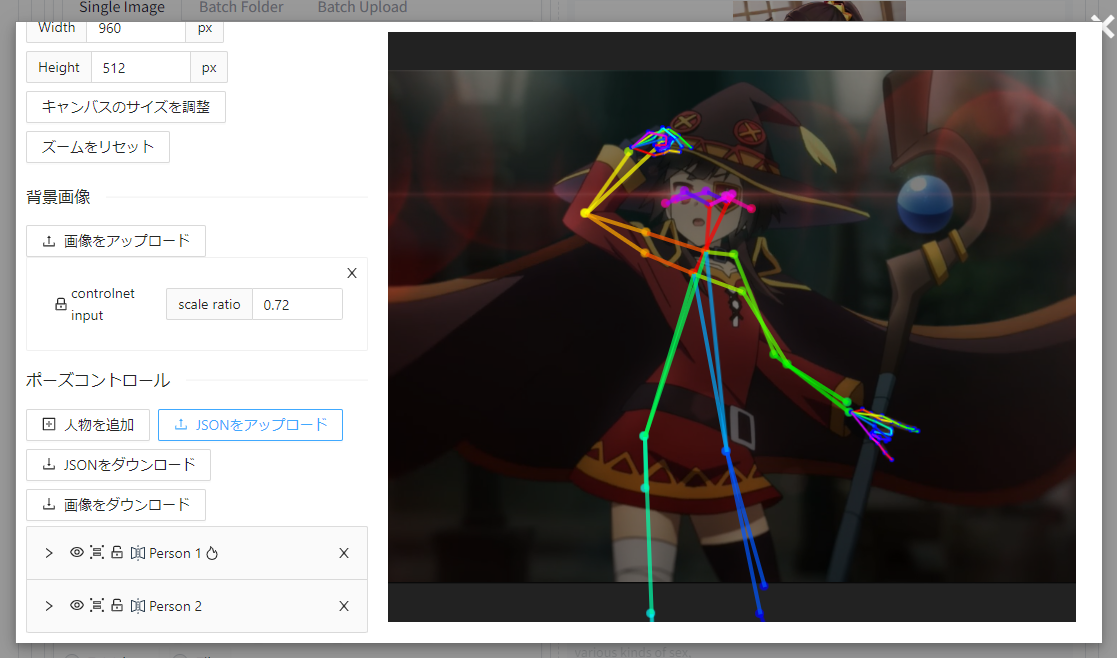Switch to the Single Image tab behind
Screen dimensions: 1117x658
(x=122, y=8)
